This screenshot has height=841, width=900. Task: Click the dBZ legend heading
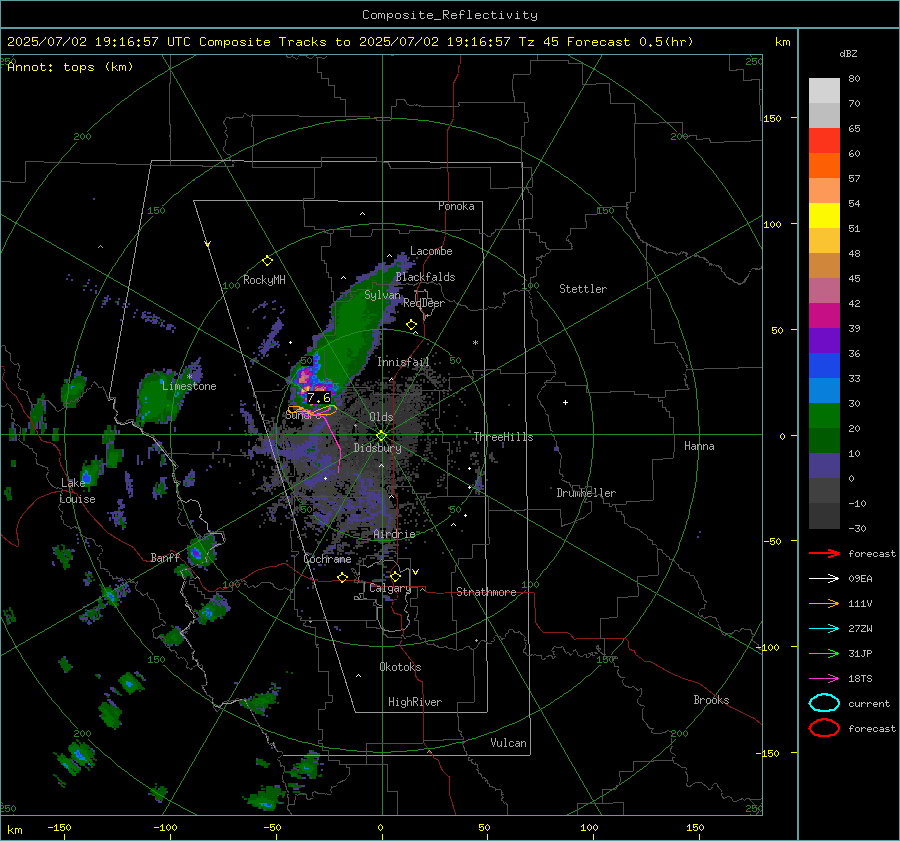(x=848, y=53)
